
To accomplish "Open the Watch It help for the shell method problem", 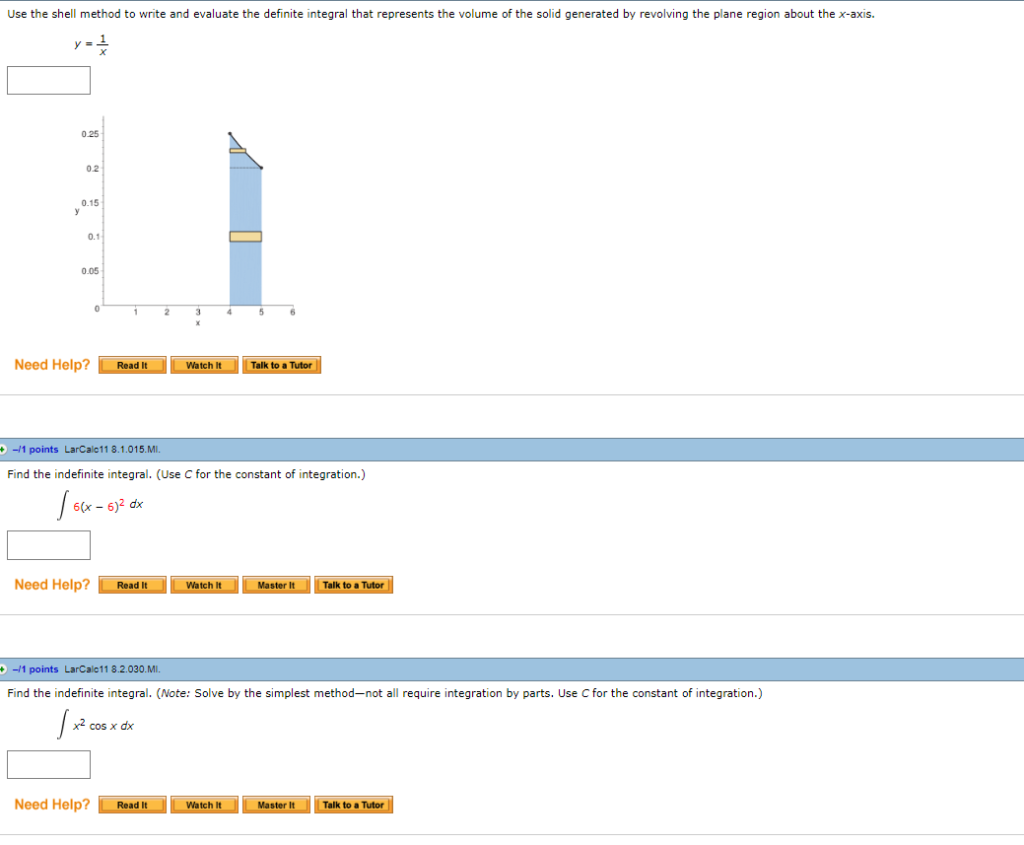I will 203,365.
